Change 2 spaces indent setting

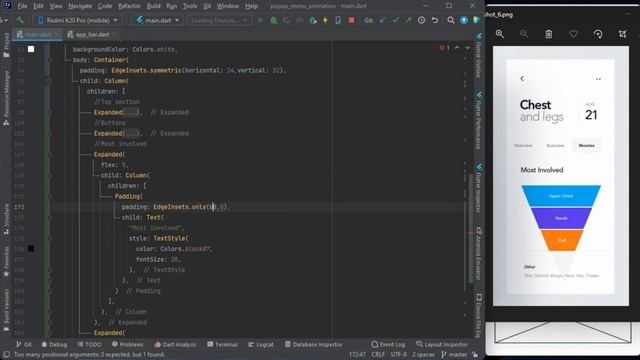tap(423, 355)
